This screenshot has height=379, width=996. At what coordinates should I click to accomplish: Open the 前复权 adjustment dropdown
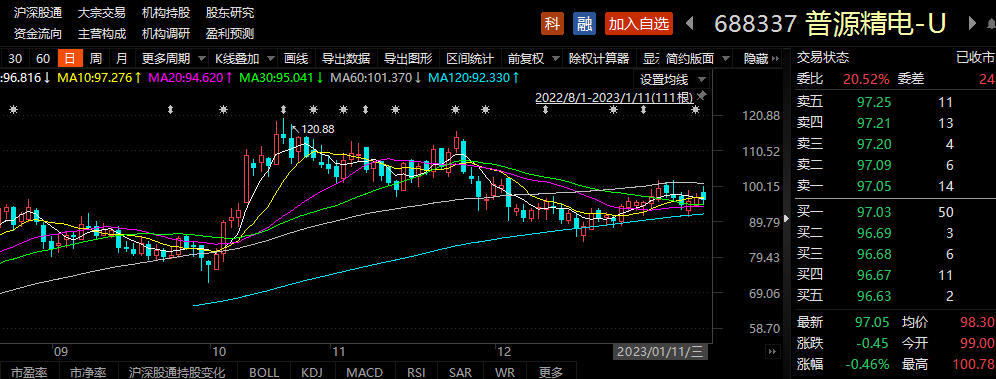click(533, 59)
